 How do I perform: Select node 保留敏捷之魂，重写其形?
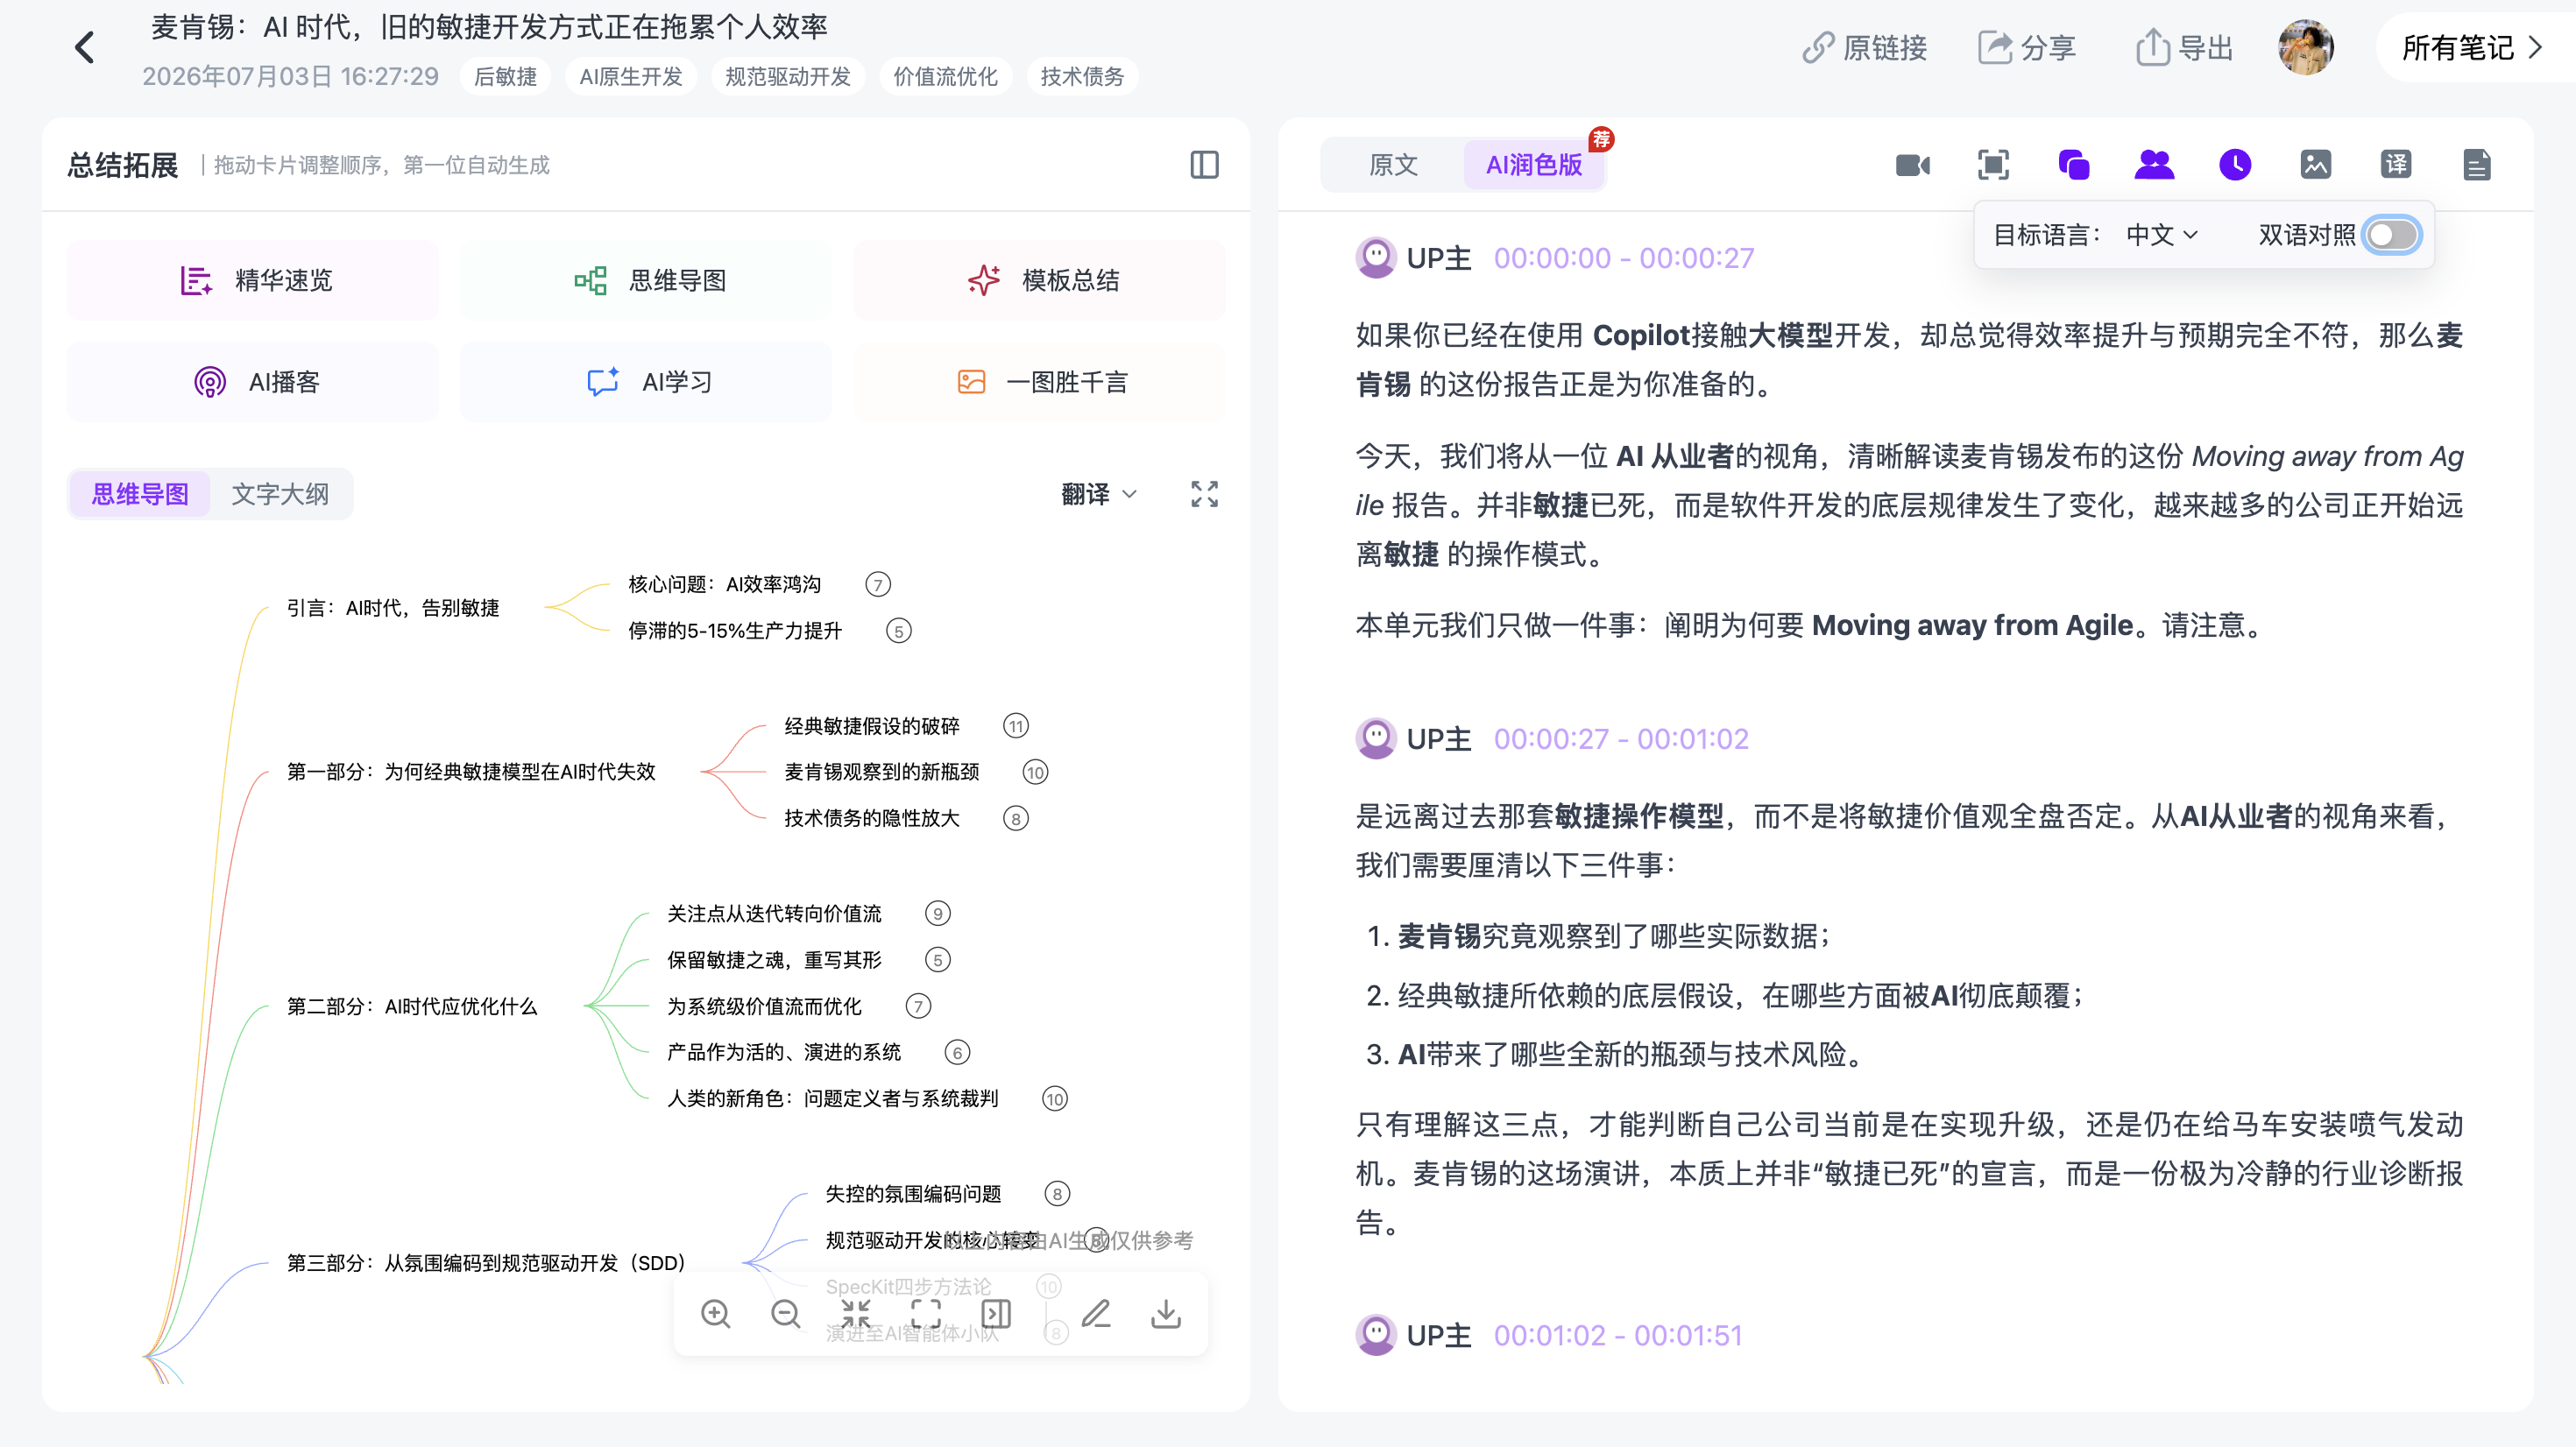(774, 960)
